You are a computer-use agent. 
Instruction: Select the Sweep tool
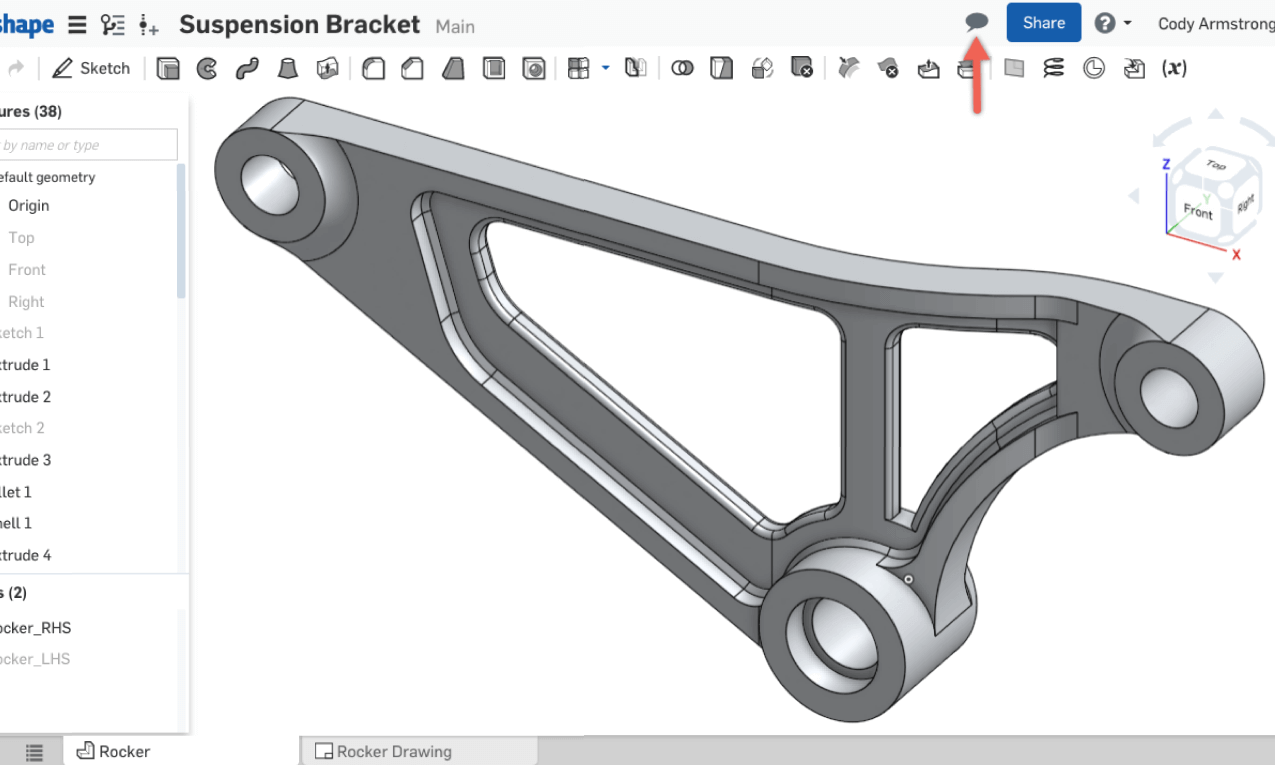[245, 68]
